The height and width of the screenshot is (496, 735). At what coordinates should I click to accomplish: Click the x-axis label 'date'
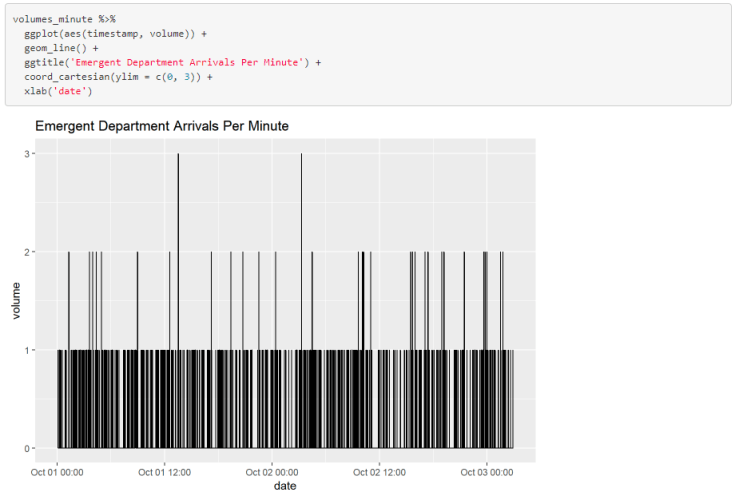click(x=285, y=486)
